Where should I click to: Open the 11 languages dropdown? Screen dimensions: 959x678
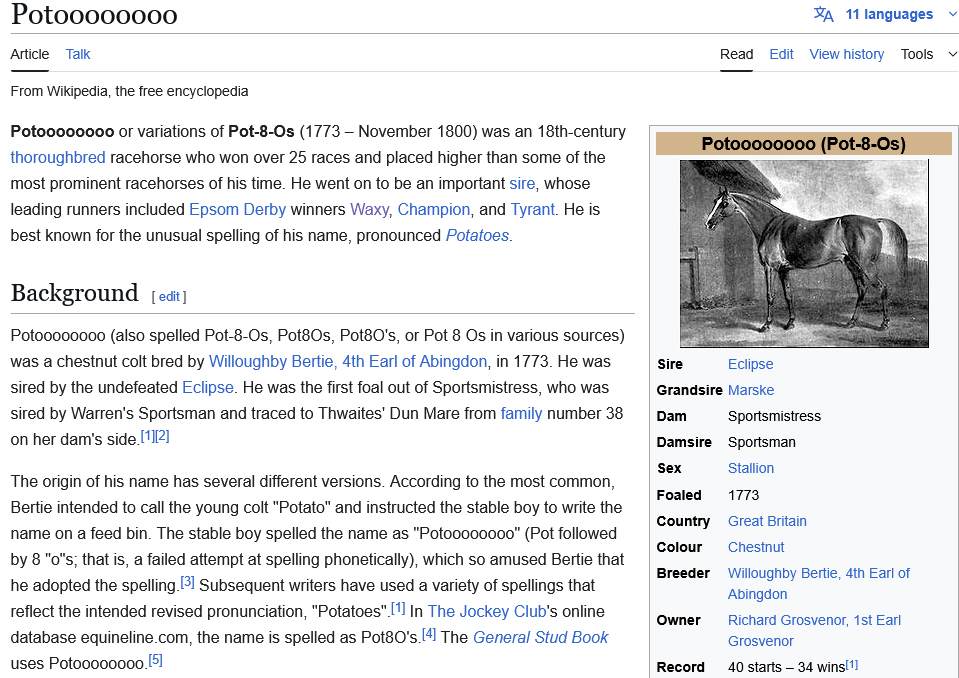[889, 14]
